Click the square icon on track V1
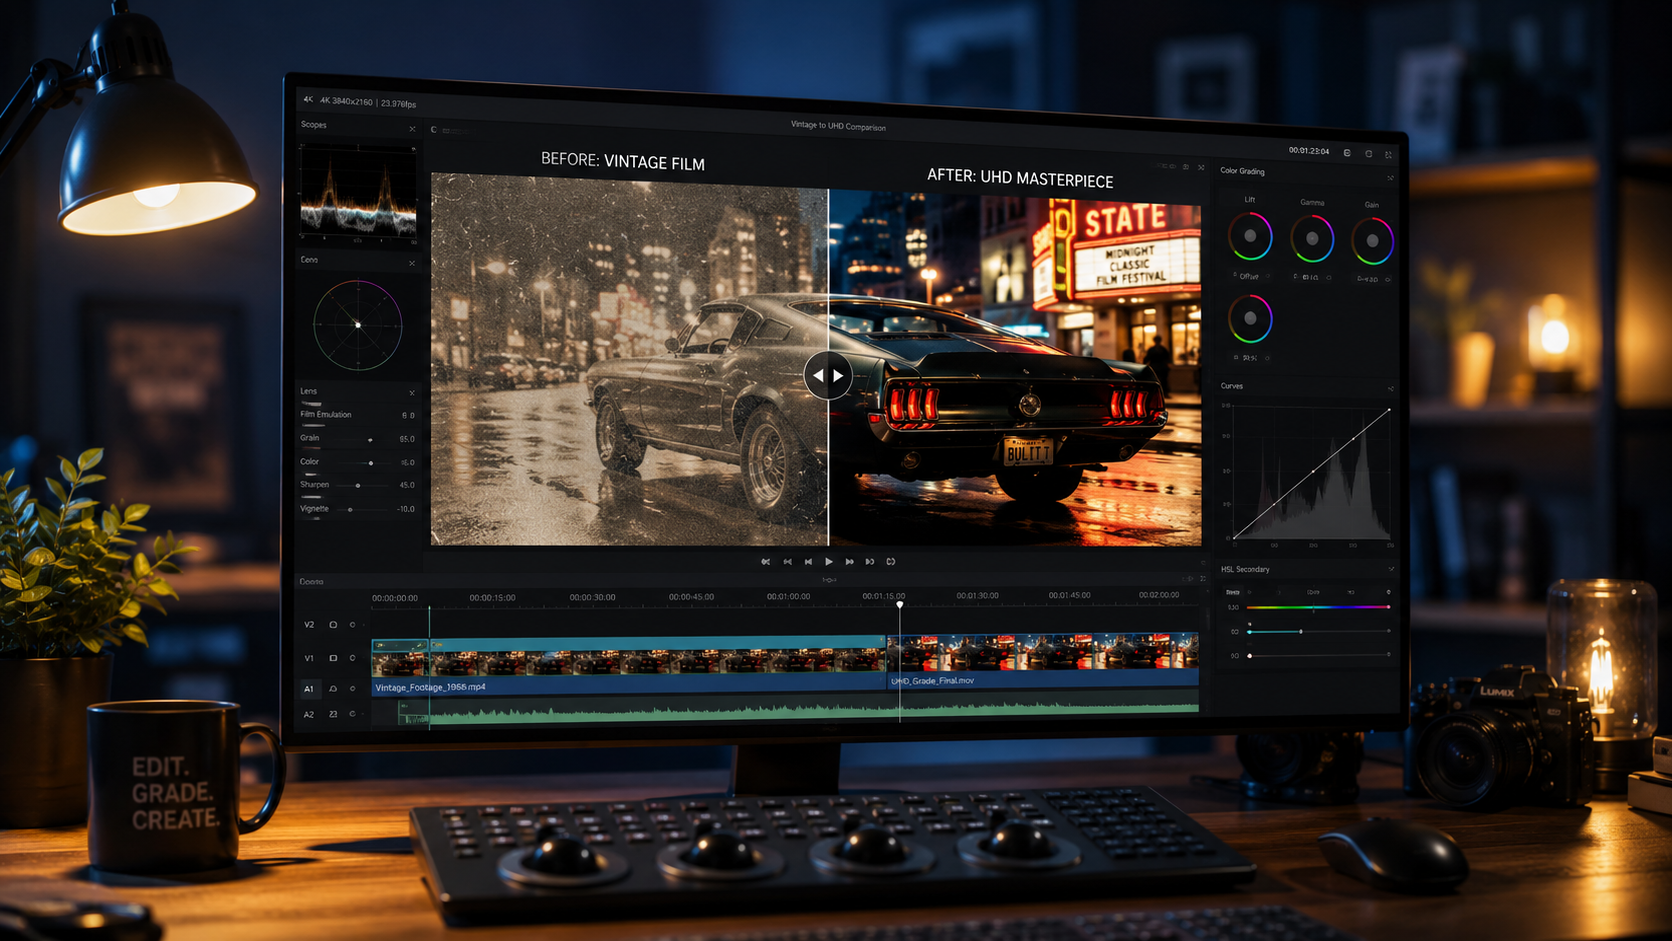Screen dimensions: 1672x941 (x=333, y=658)
